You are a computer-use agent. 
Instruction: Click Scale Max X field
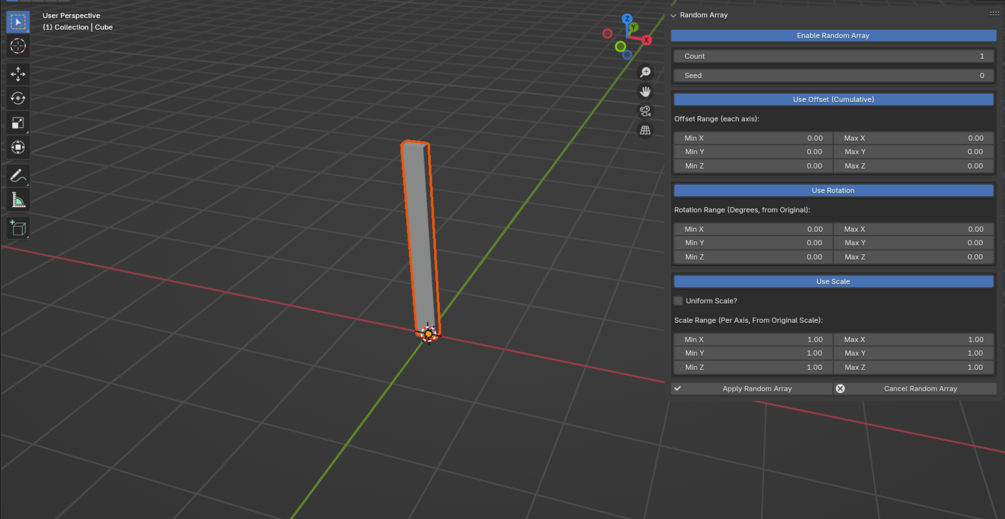pos(913,339)
